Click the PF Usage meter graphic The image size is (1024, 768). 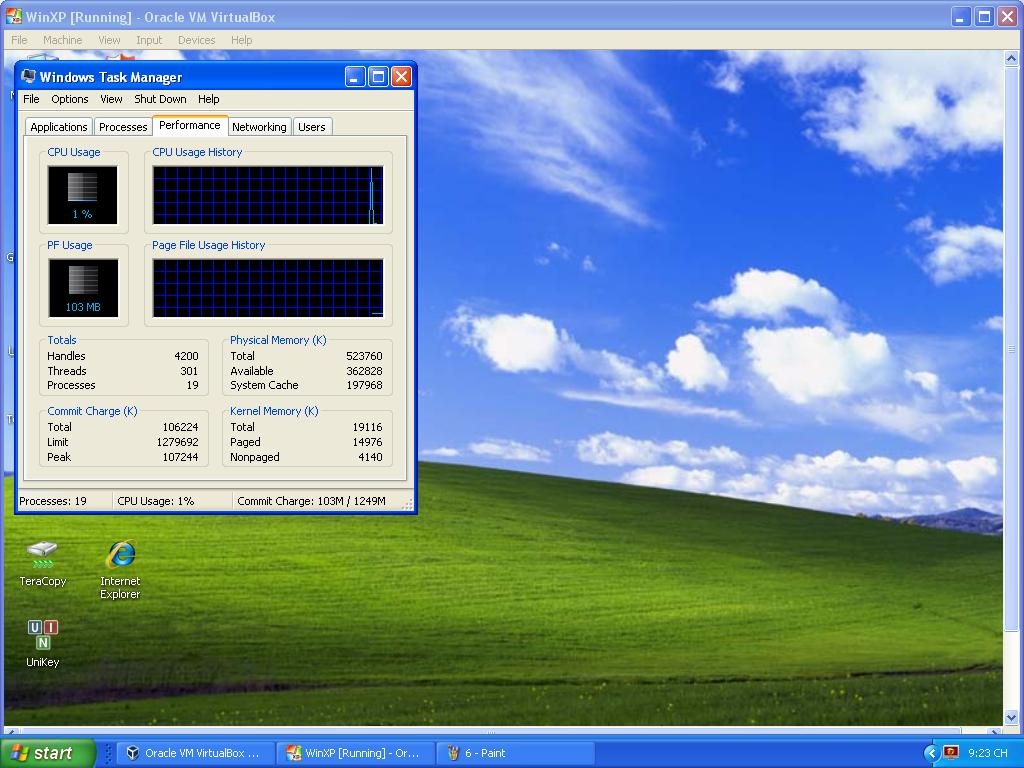tap(82, 288)
